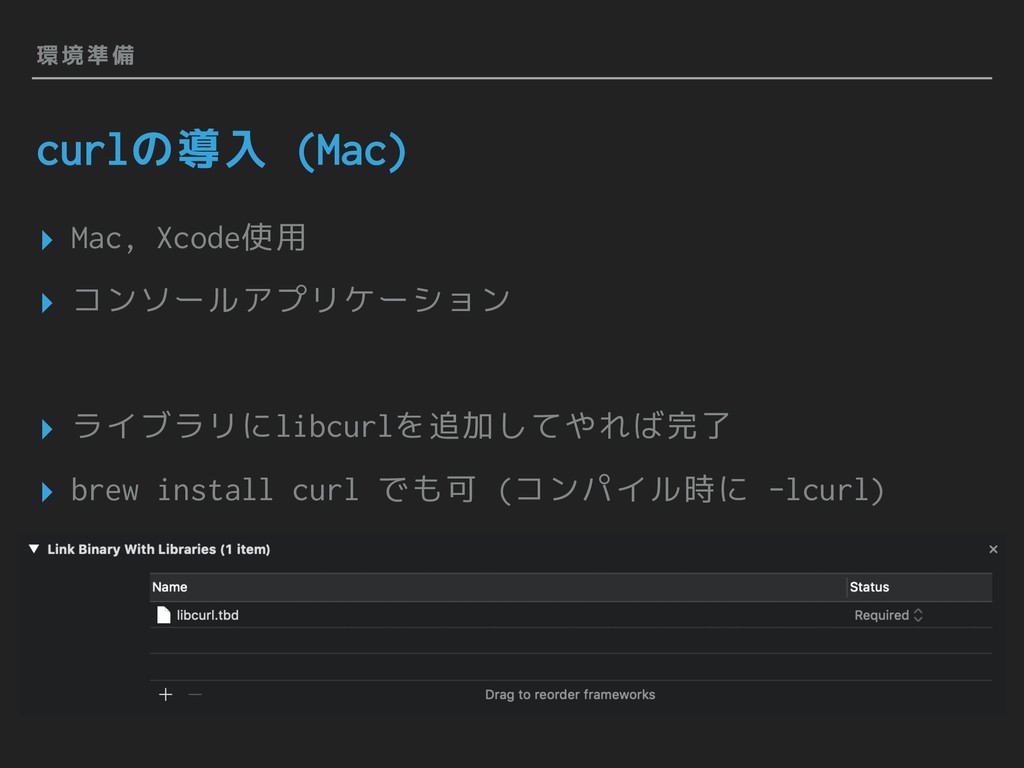The height and width of the screenshot is (768, 1024).
Task: Click the 環境準備 header text
Action: coord(86,55)
